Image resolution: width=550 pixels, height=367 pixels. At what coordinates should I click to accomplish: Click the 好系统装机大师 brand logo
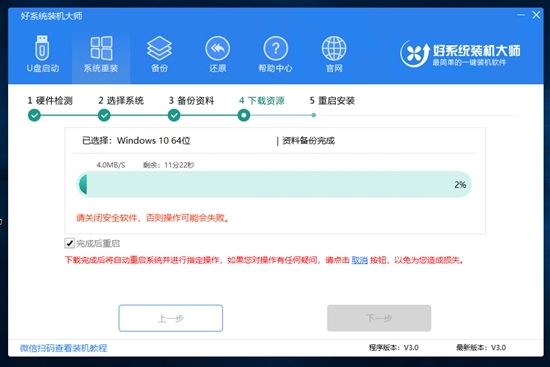pos(460,53)
